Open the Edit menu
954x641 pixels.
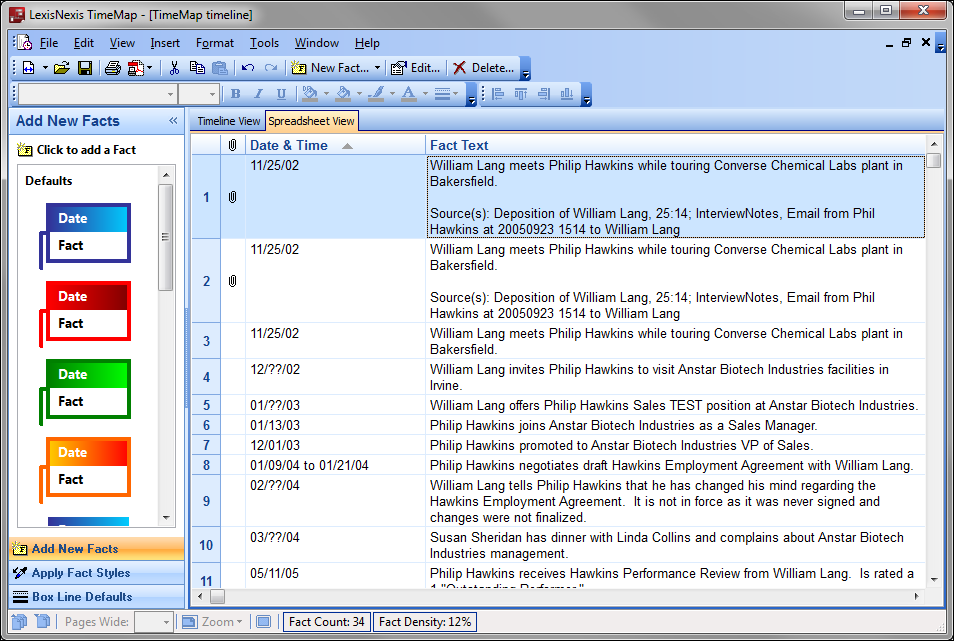tap(83, 43)
